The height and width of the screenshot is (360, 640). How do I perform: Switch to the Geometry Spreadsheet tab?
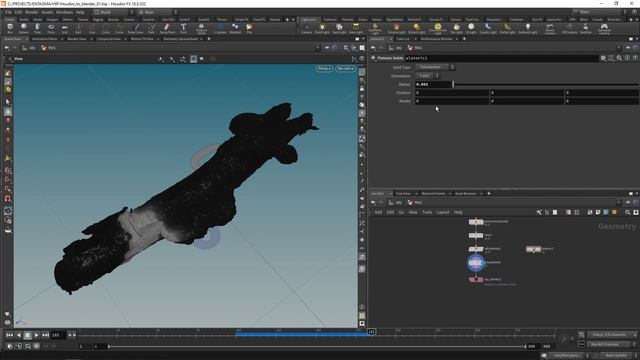click(180, 39)
